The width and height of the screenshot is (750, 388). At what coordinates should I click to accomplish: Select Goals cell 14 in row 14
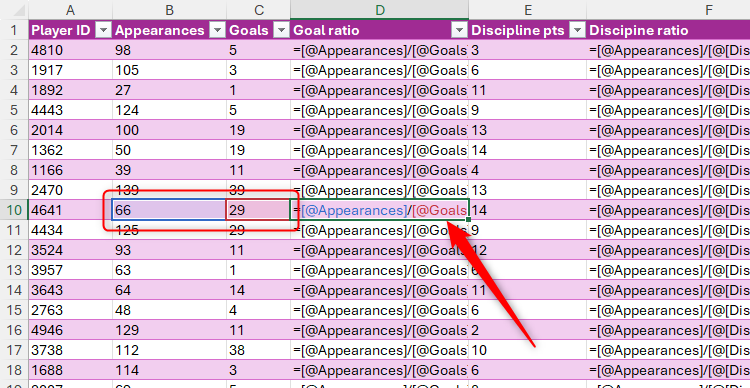pos(258,290)
